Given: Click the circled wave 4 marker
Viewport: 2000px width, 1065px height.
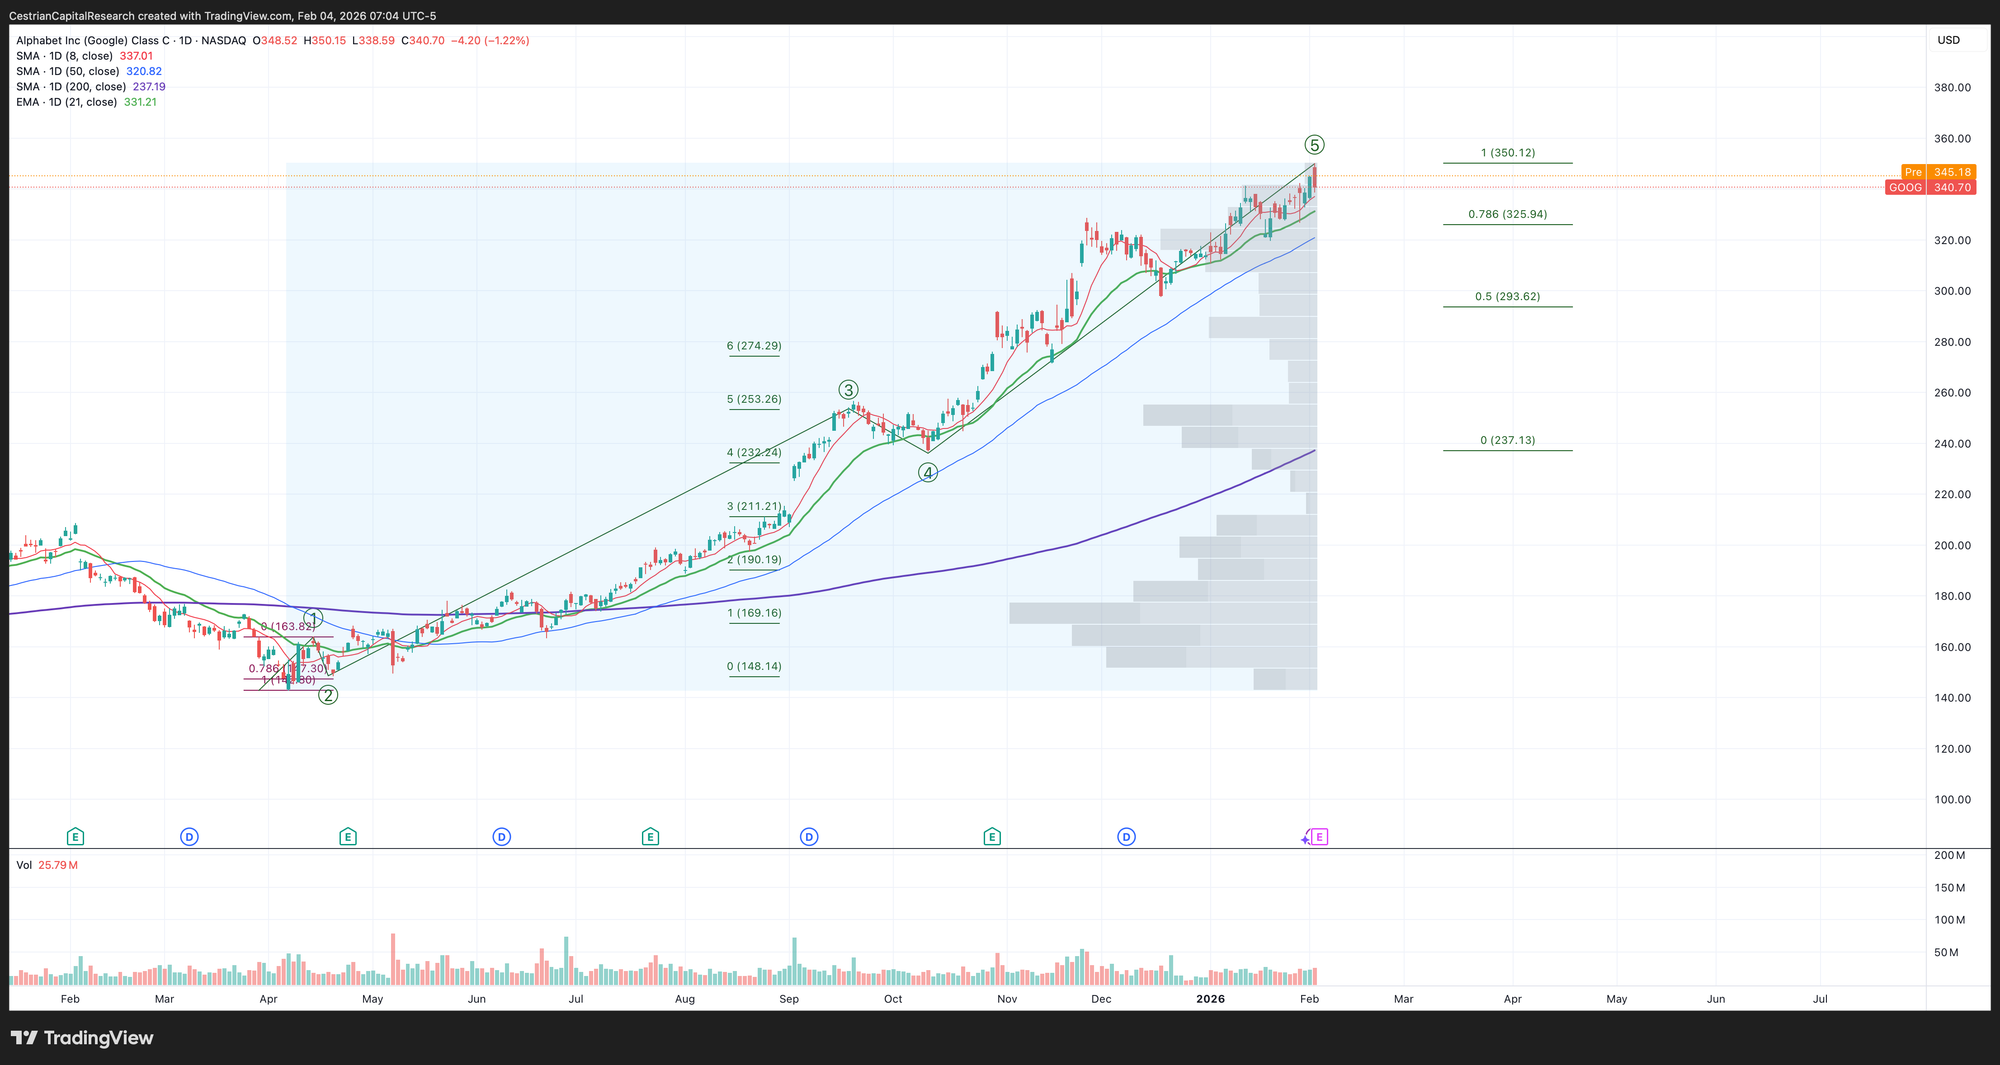Looking at the screenshot, I should pos(928,473).
